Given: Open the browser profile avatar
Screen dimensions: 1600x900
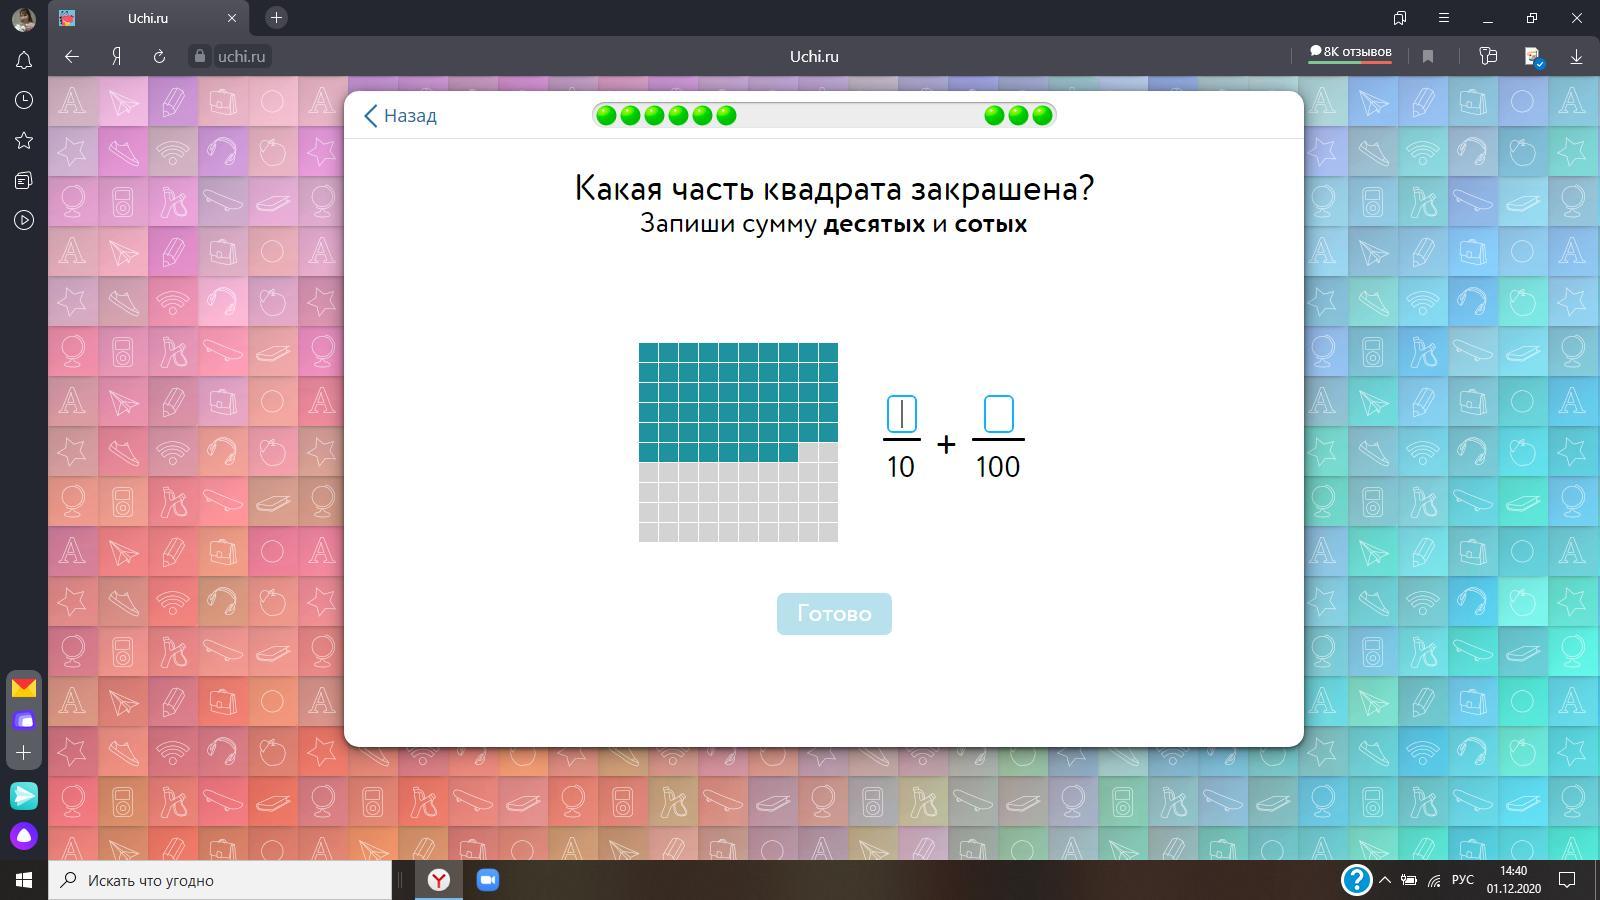Looking at the screenshot, I should click(23, 18).
